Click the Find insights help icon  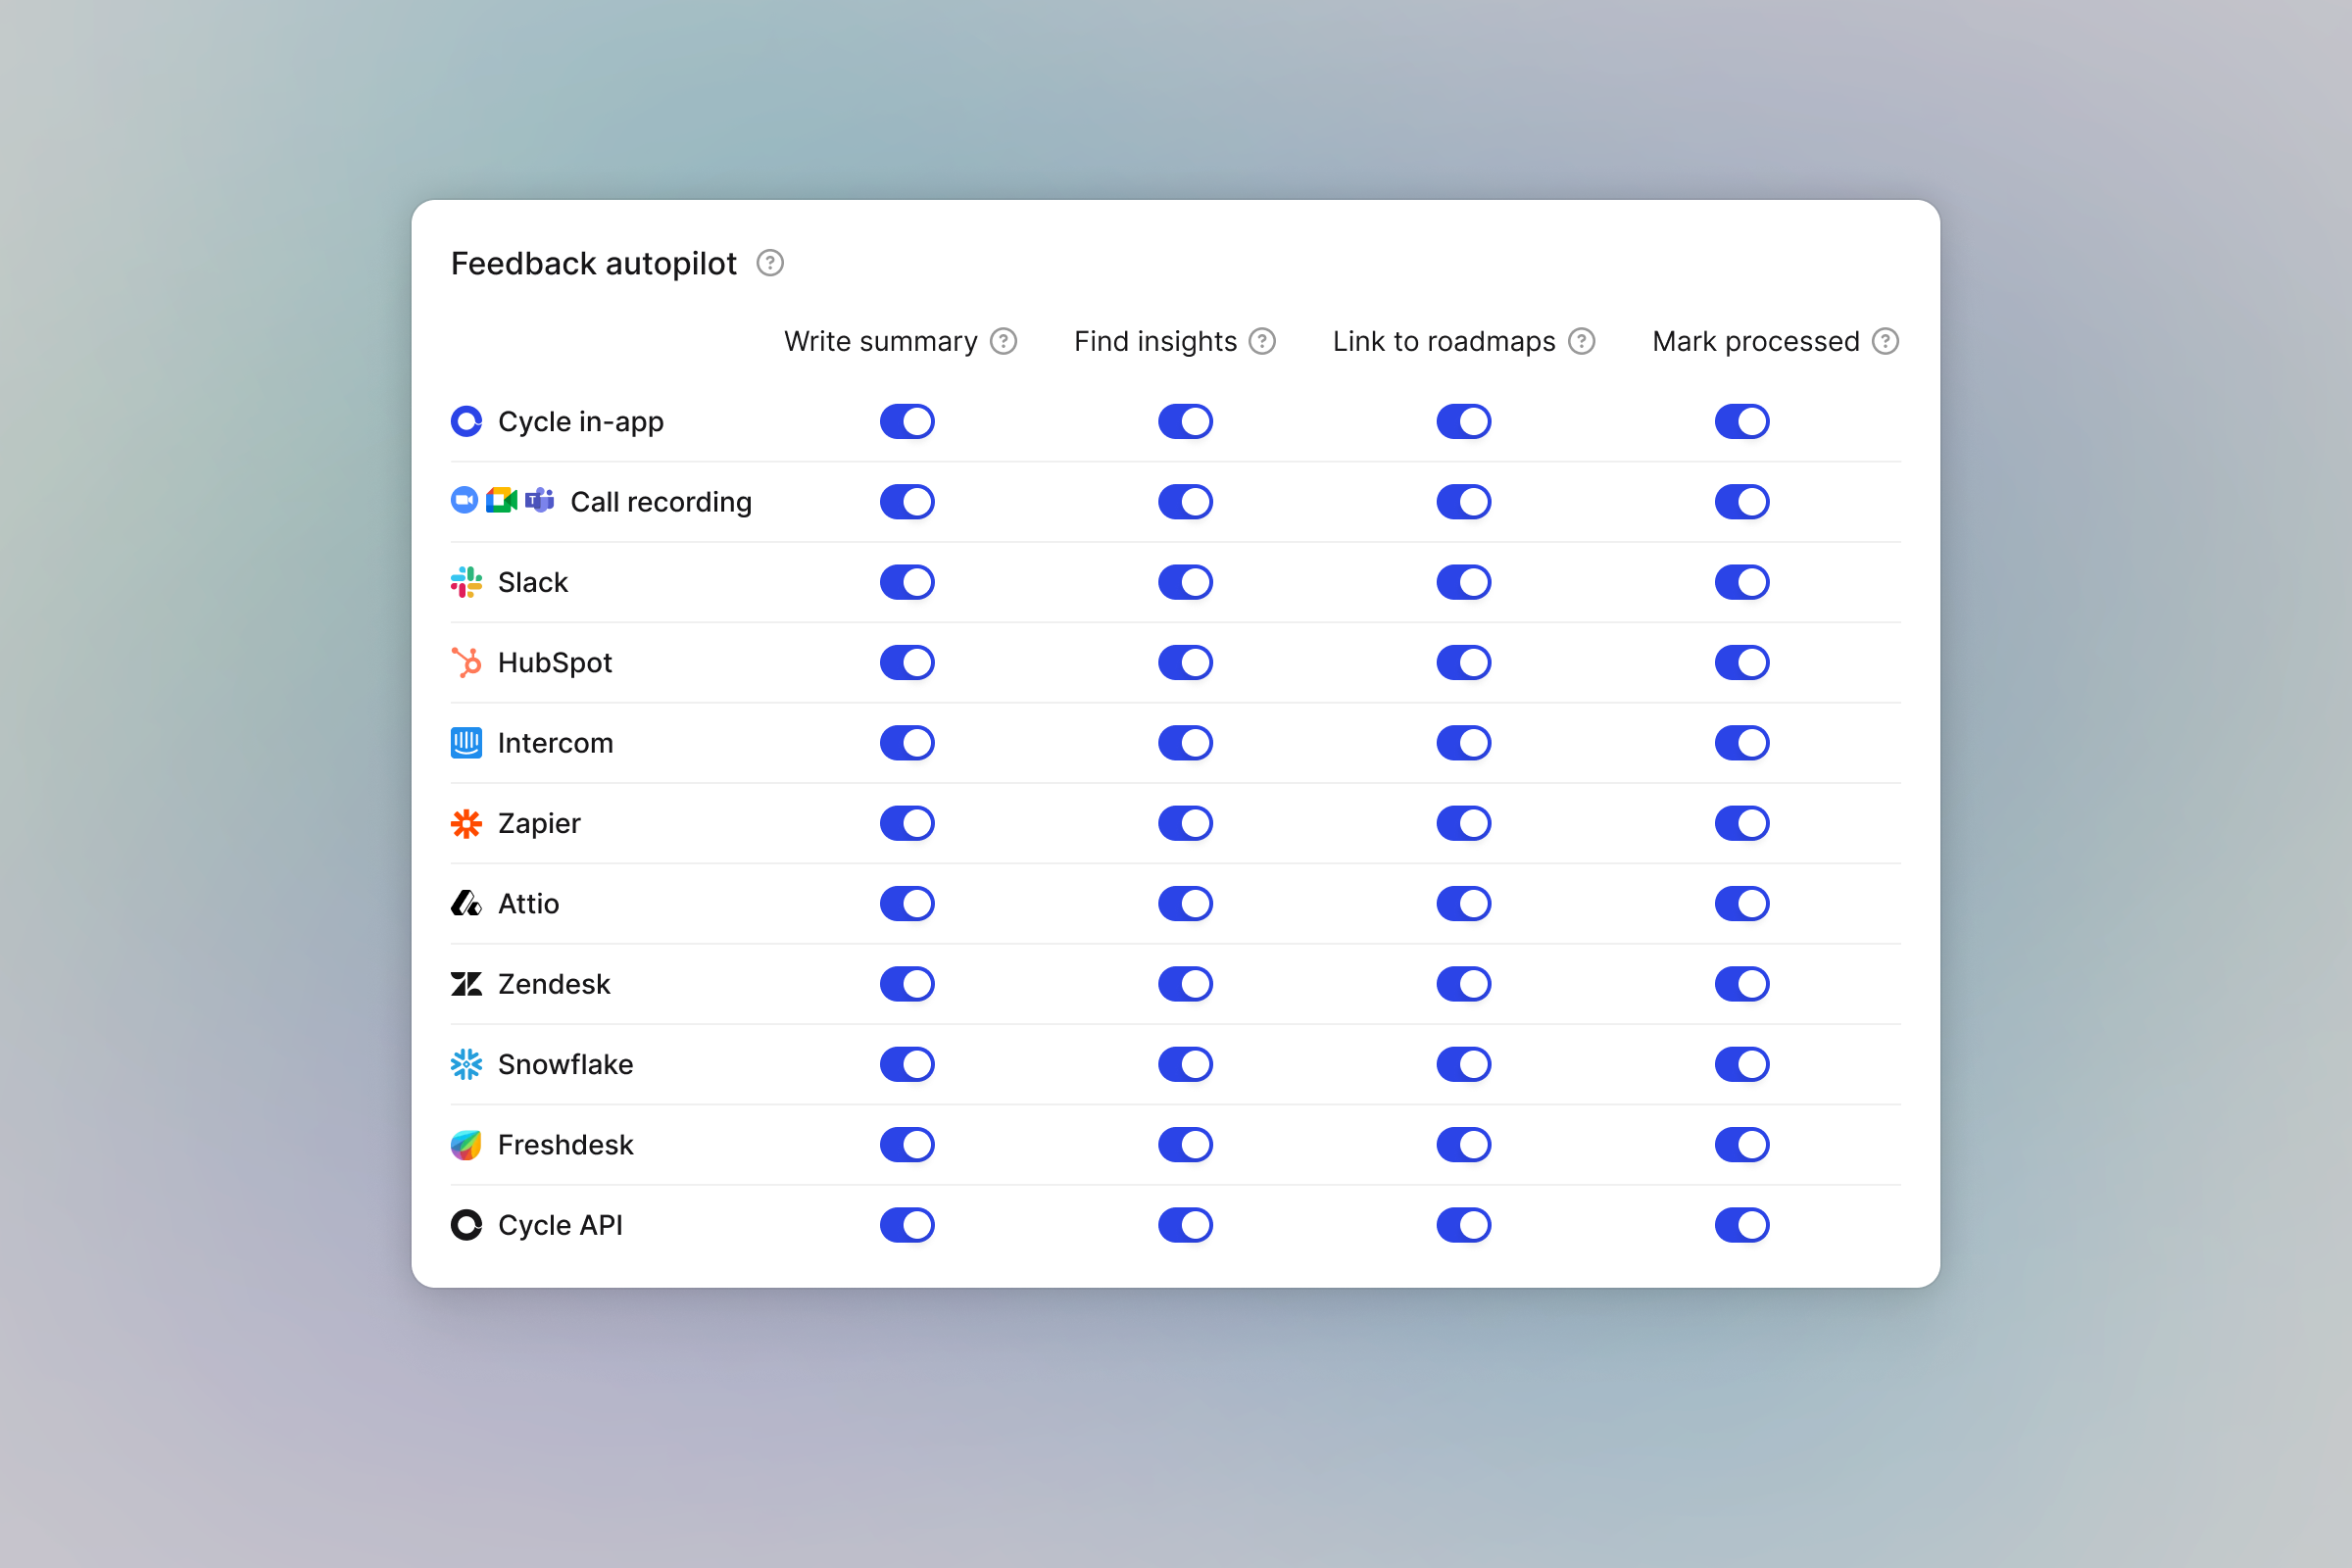click(x=1262, y=342)
